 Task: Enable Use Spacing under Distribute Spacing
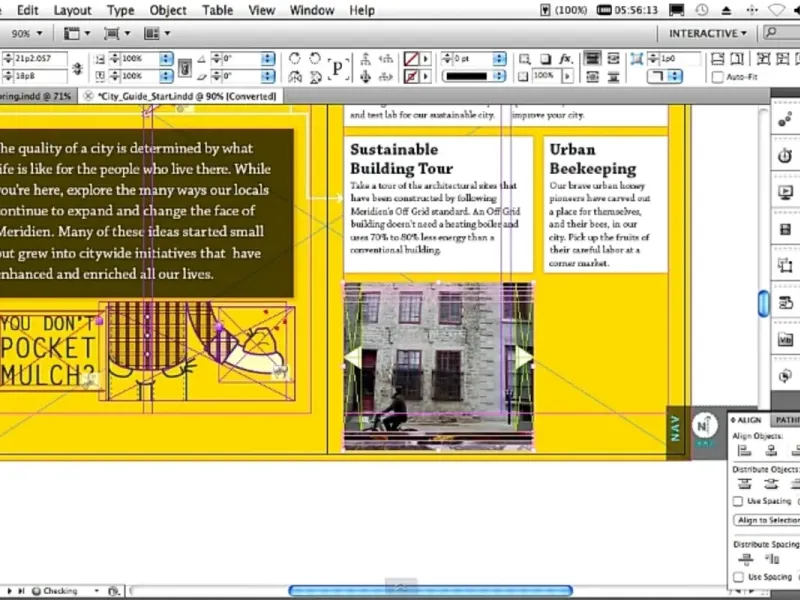[739, 577]
